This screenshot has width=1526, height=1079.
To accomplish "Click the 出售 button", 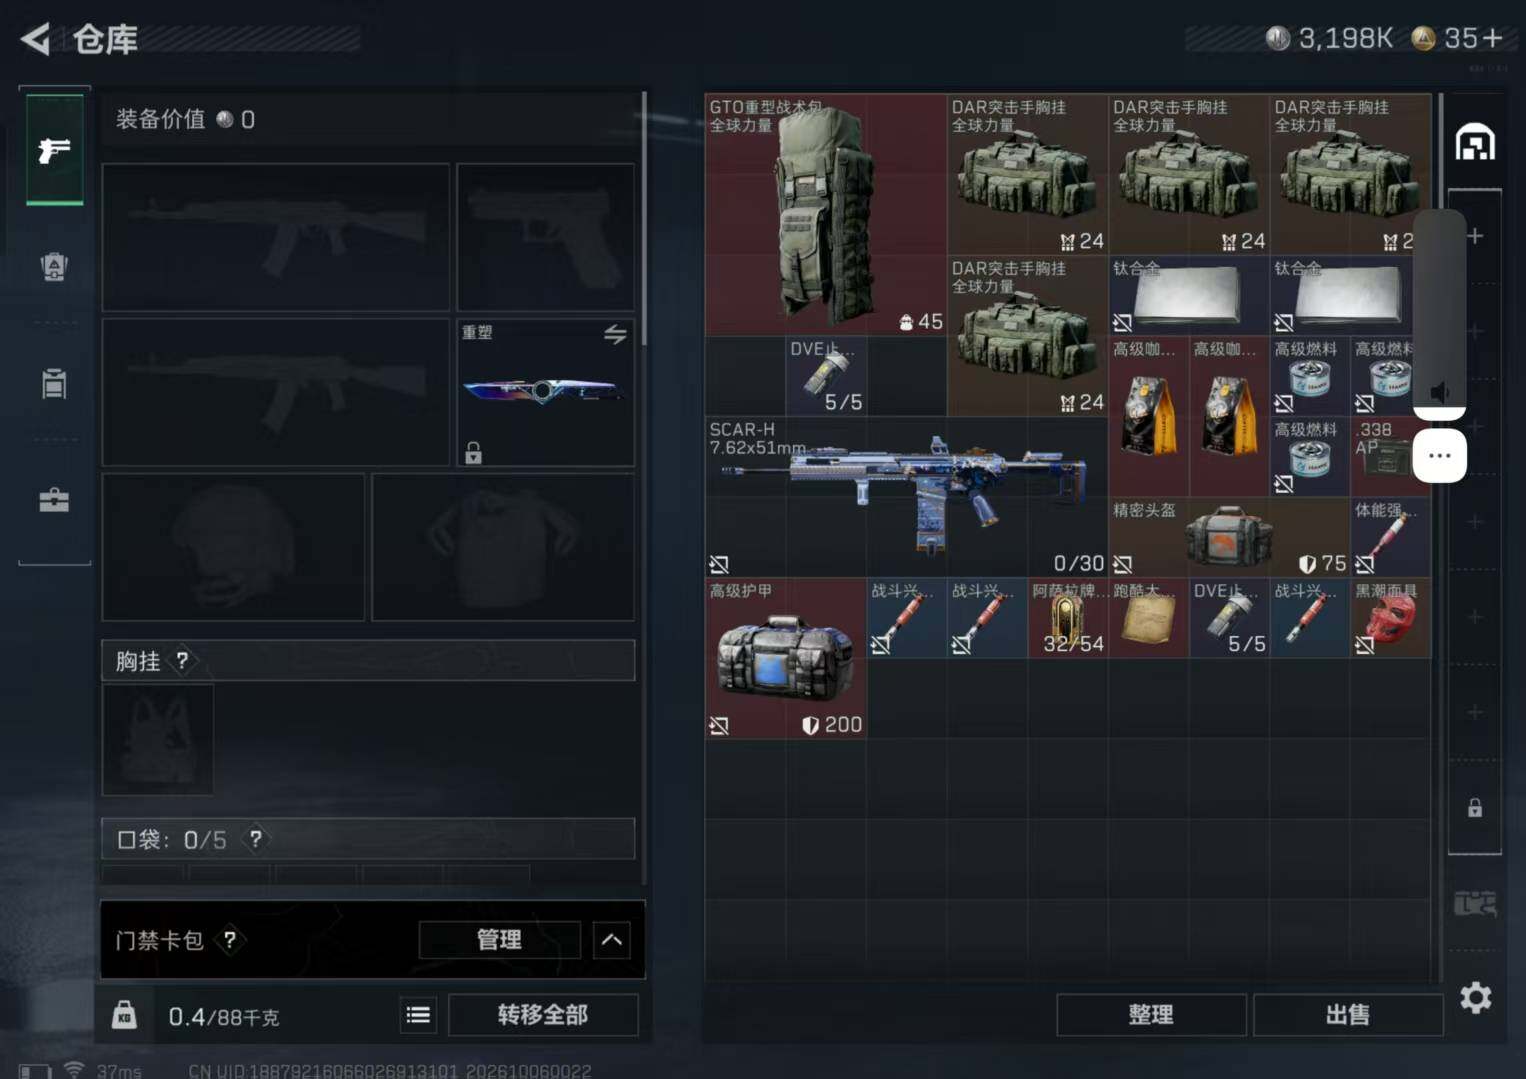I will pyautogui.click(x=1347, y=1015).
